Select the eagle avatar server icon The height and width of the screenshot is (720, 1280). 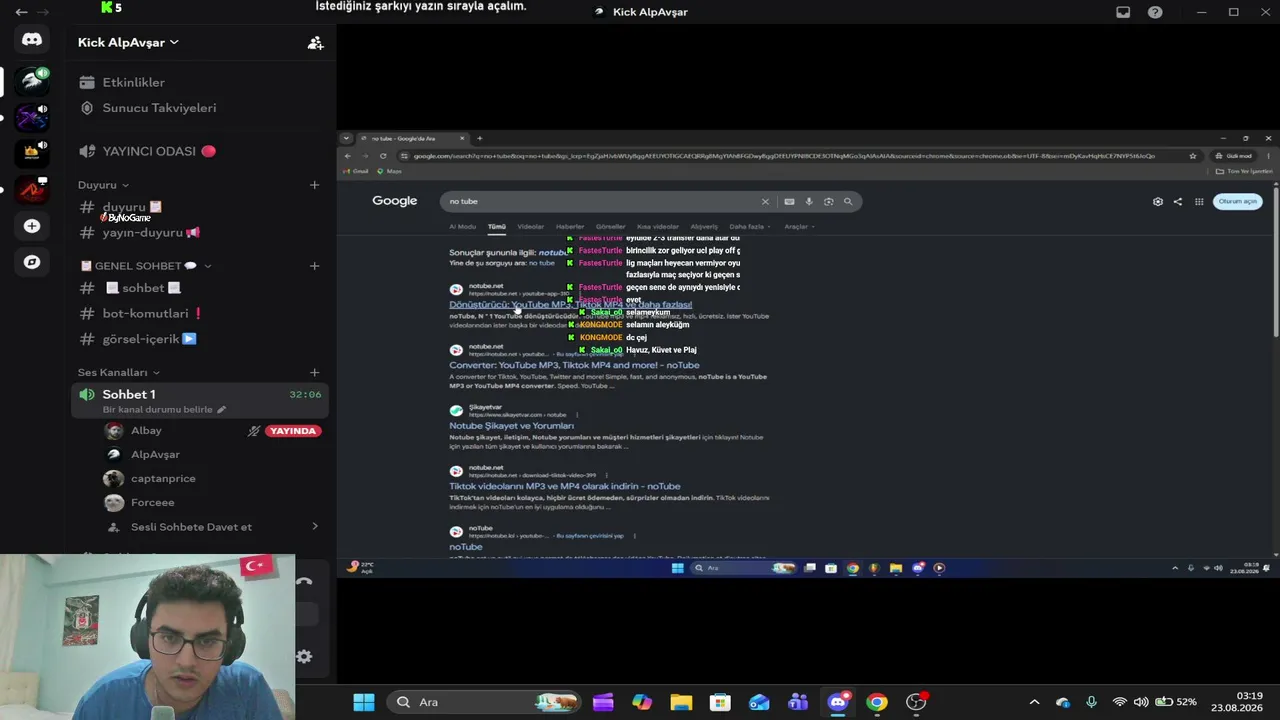tap(32, 81)
